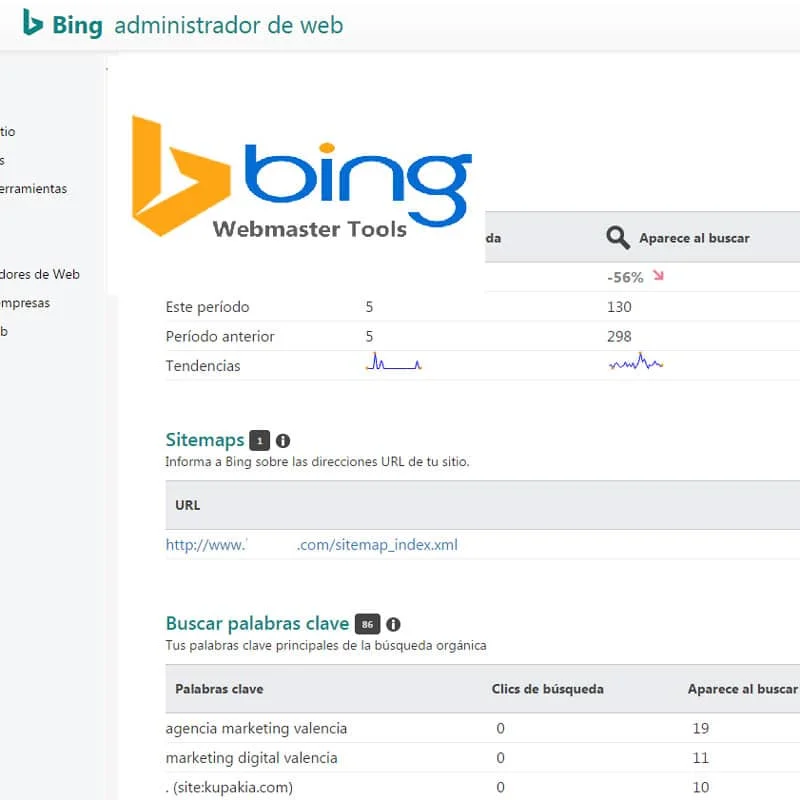The width and height of the screenshot is (800, 800).
Task: Click the red downward trend arrow next to -56%
Action: point(658,276)
